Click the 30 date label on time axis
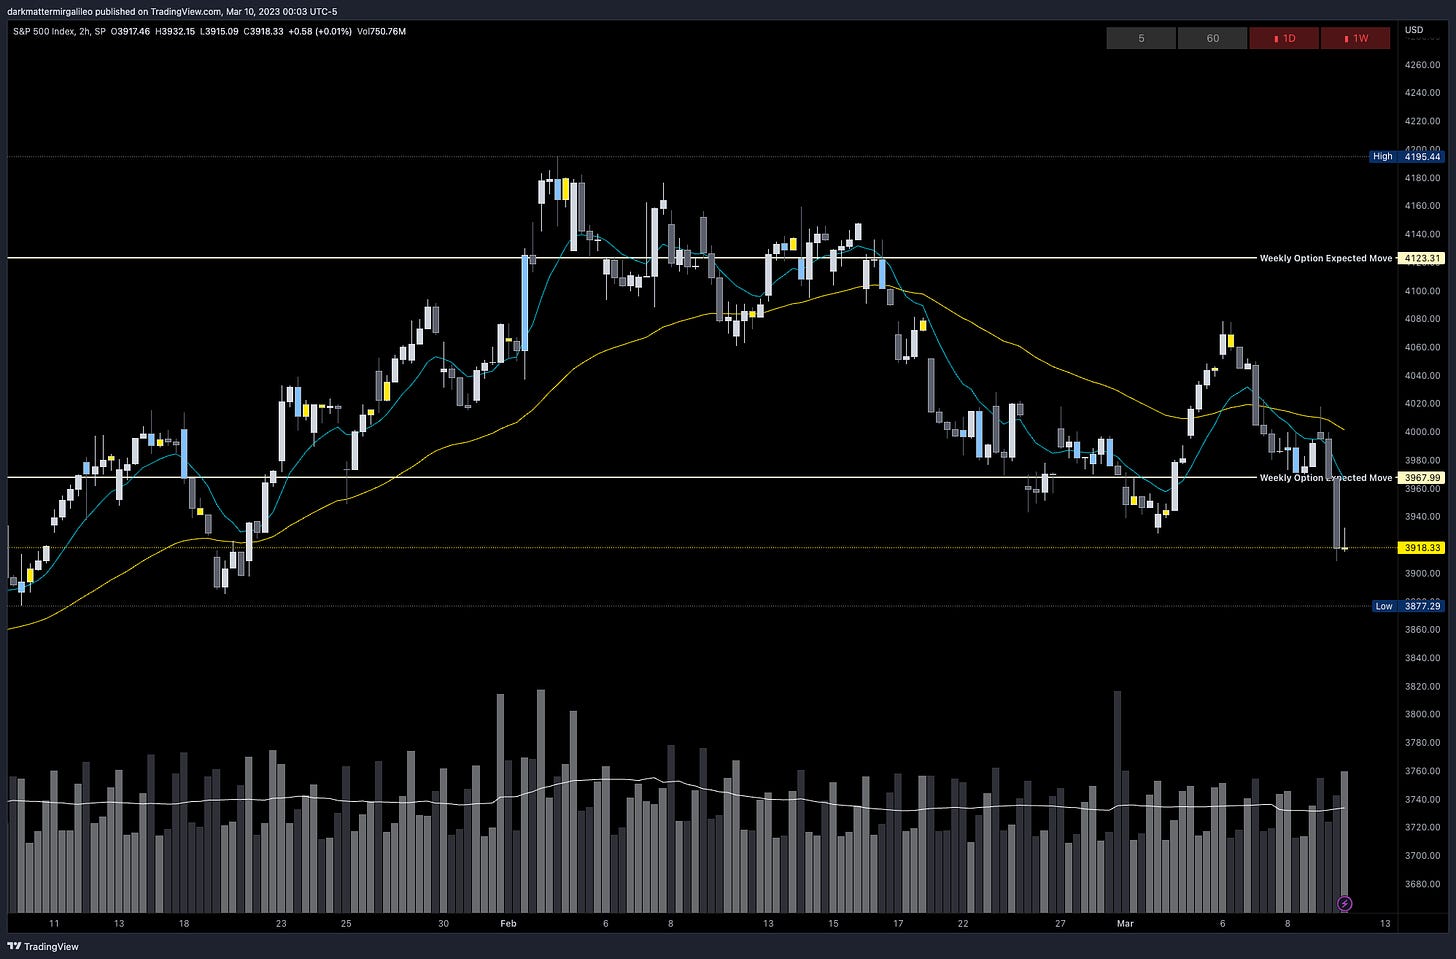 coord(443,923)
